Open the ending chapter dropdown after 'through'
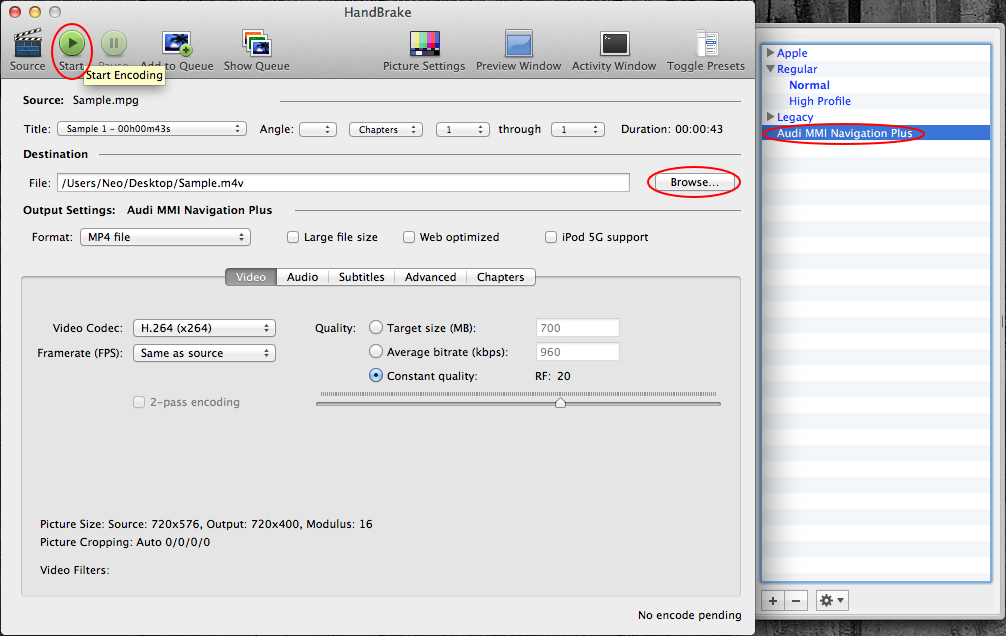Image resolution: width=1006 pixels, height=636 pixels. pos(578,129)
